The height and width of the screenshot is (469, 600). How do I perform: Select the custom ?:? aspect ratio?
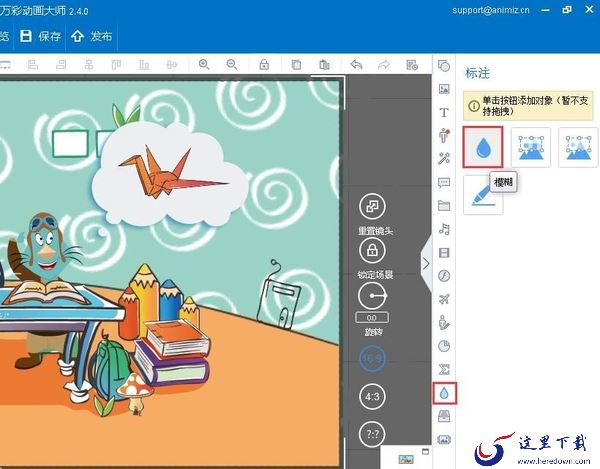372,434
